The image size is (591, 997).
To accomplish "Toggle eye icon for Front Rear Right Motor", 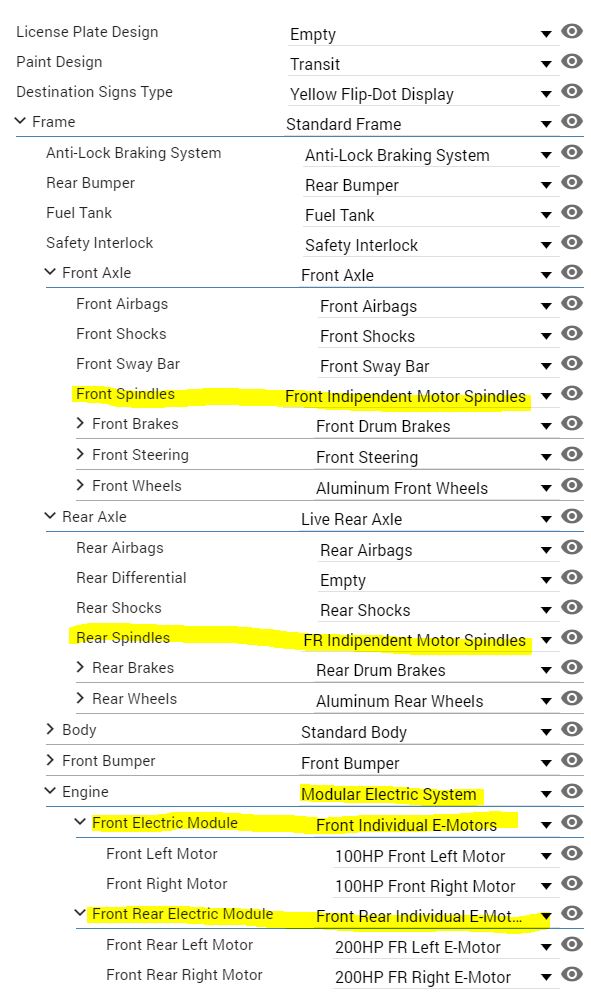I will coord(572,974).
